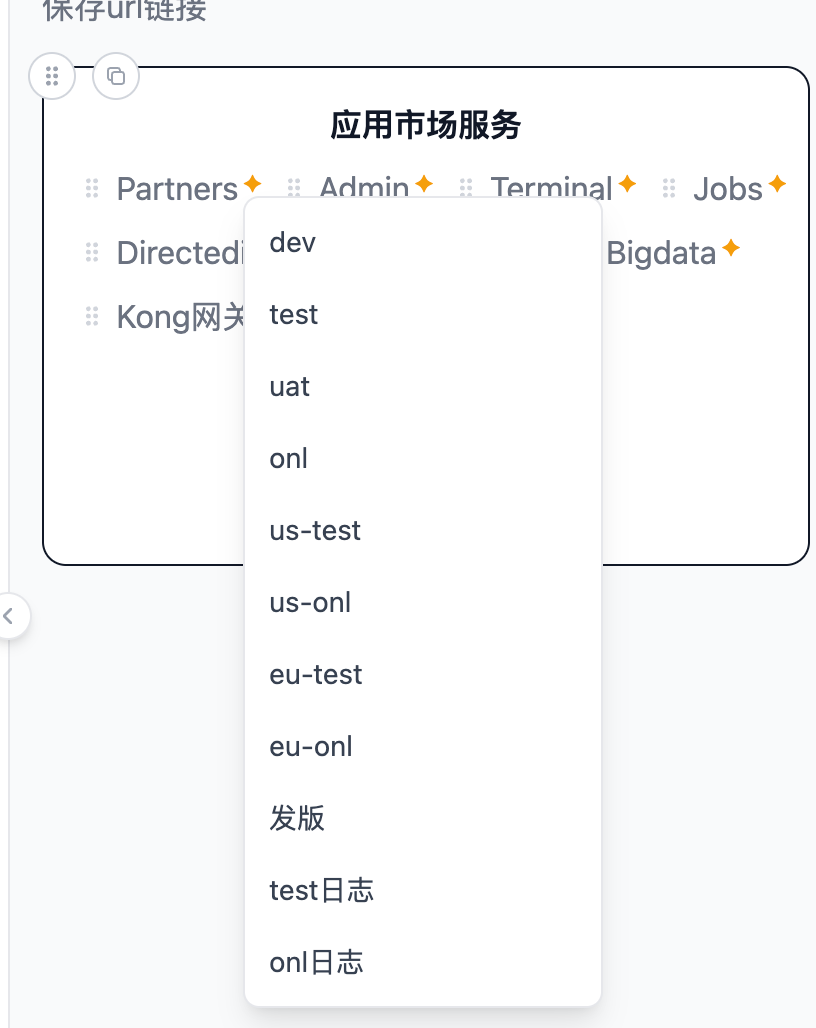Image resolution: width=816 pixels, height=1028 pixels.
Task: Choose test from the dropdown menu
Action: coord(294,315)
